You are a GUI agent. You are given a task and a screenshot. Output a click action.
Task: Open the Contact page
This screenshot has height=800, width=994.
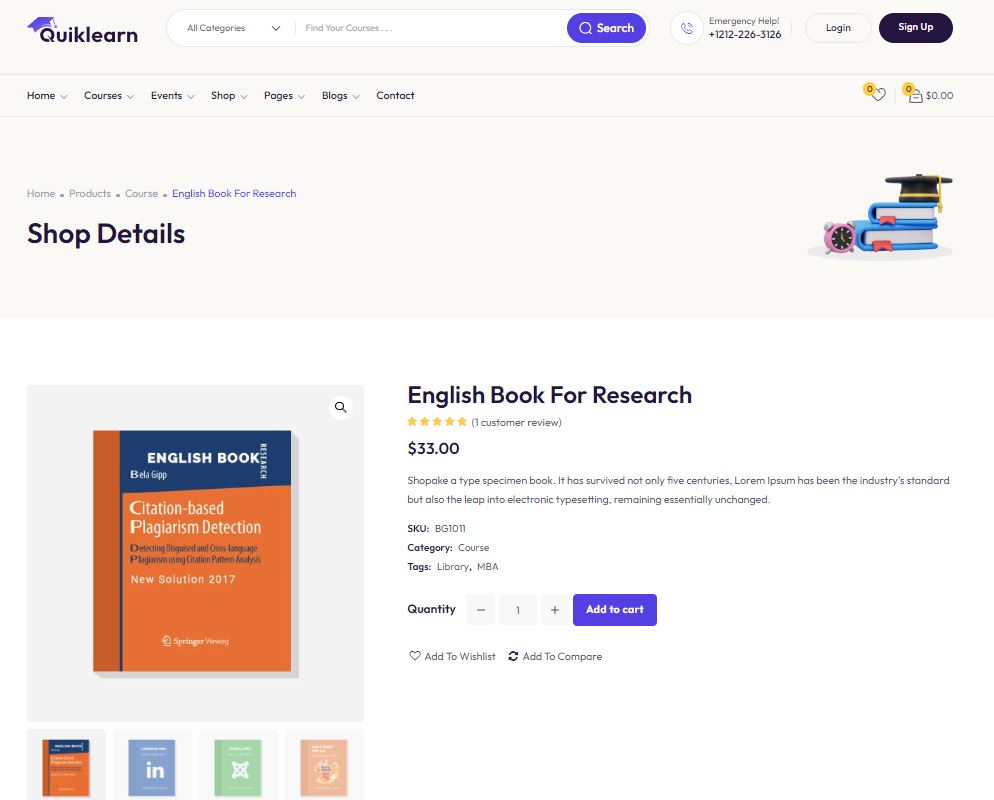[x=395, y=96]
